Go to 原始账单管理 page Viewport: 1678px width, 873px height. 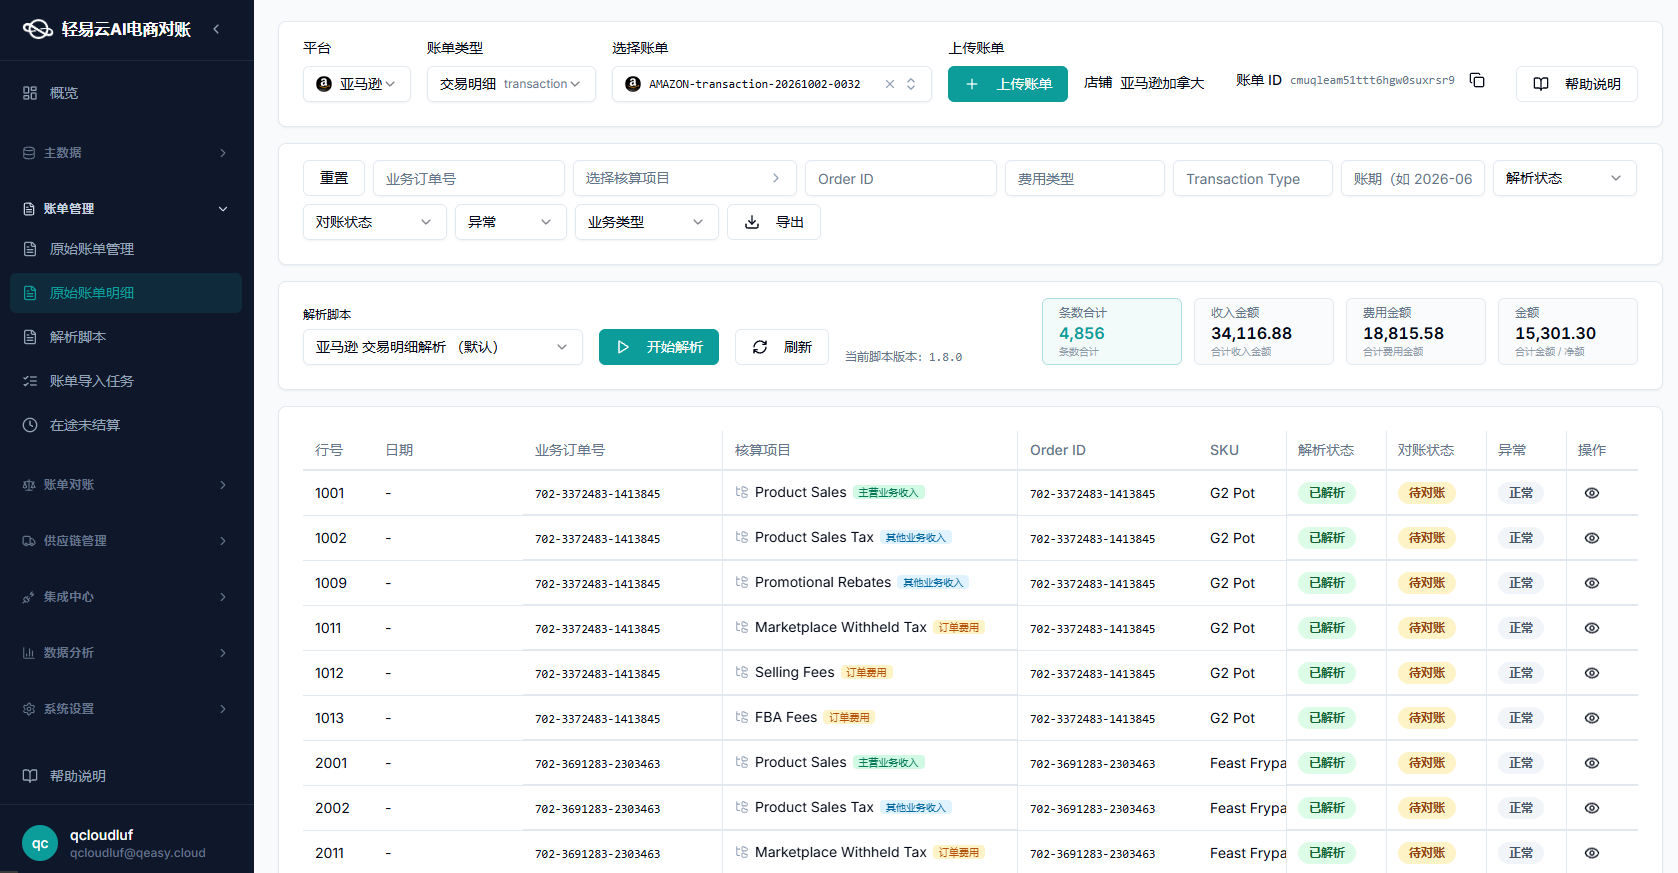click(x=126, y=249)
